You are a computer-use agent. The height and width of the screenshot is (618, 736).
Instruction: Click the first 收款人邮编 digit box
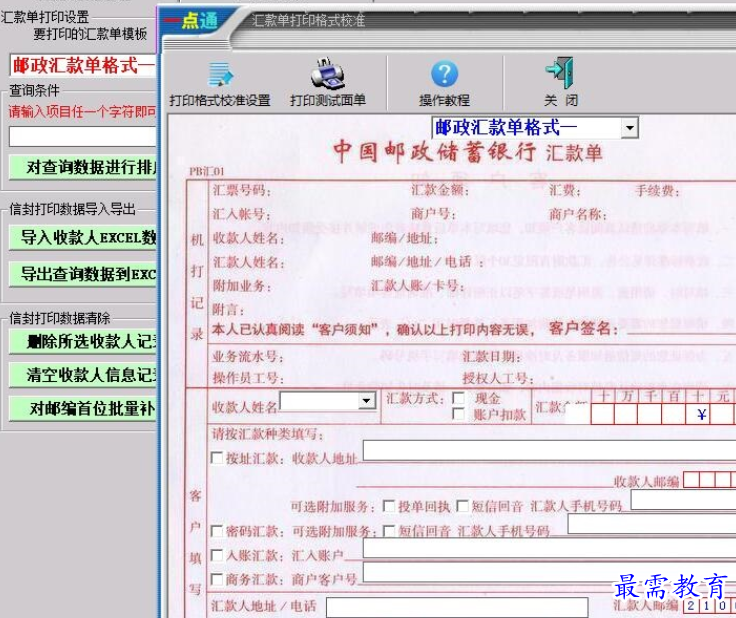(x=691, y=480)
